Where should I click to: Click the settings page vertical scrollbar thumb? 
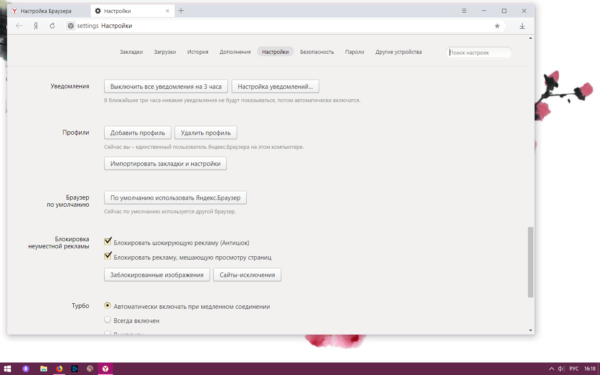530,262
